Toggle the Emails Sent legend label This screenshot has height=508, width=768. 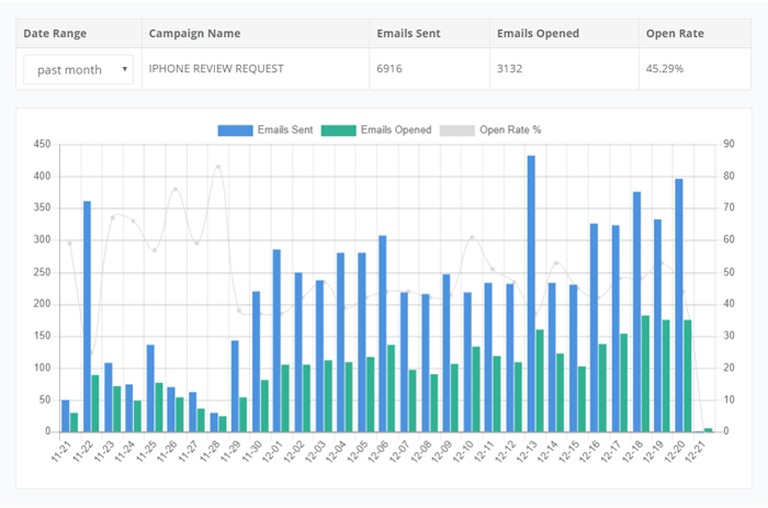pos(285,129)
